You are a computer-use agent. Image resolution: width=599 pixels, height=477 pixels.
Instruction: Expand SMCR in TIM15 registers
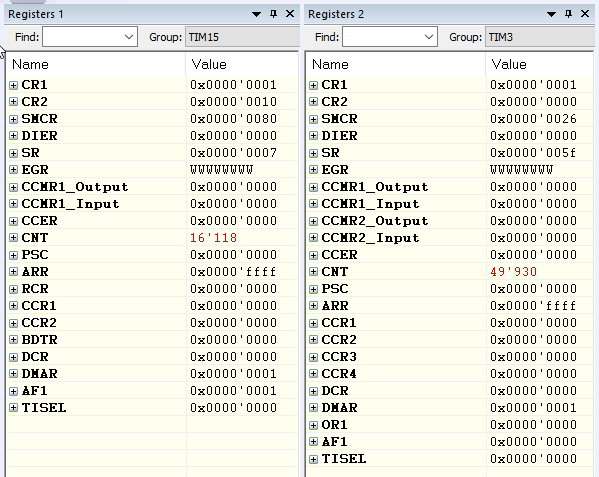(13, 119)
